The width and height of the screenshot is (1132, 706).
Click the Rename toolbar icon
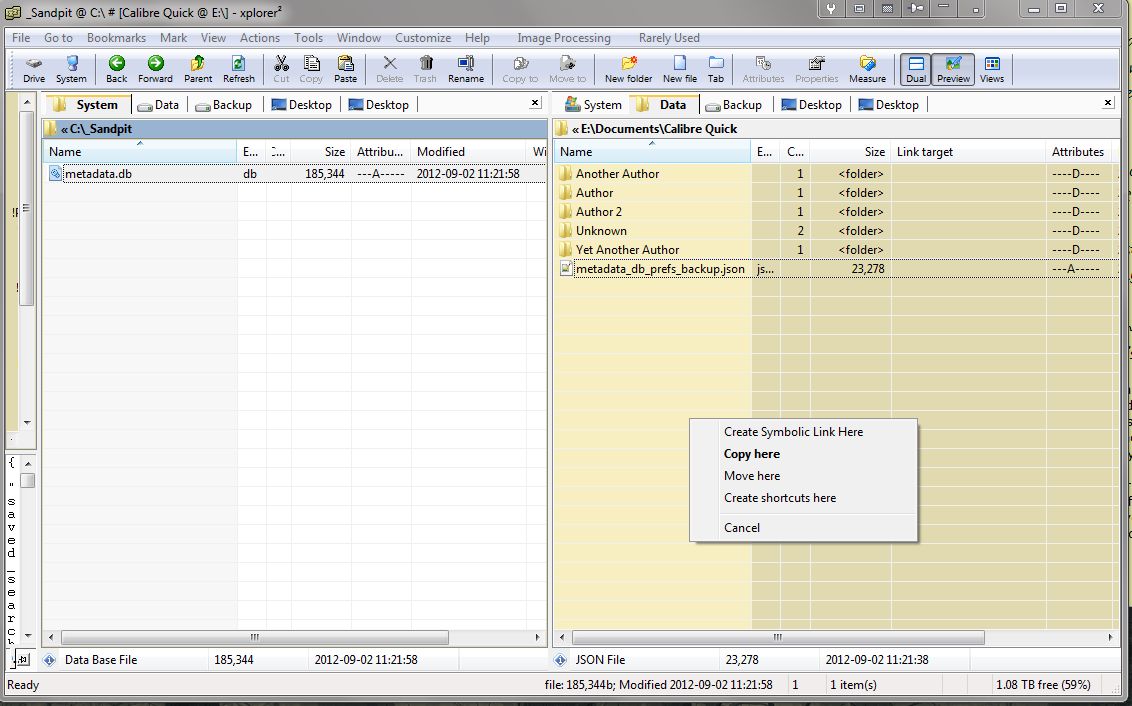(x=466, y=69)
